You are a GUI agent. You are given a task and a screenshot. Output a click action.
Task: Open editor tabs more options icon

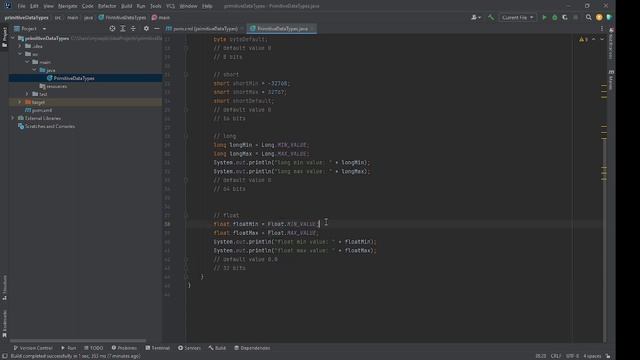(x=602, y=29)
